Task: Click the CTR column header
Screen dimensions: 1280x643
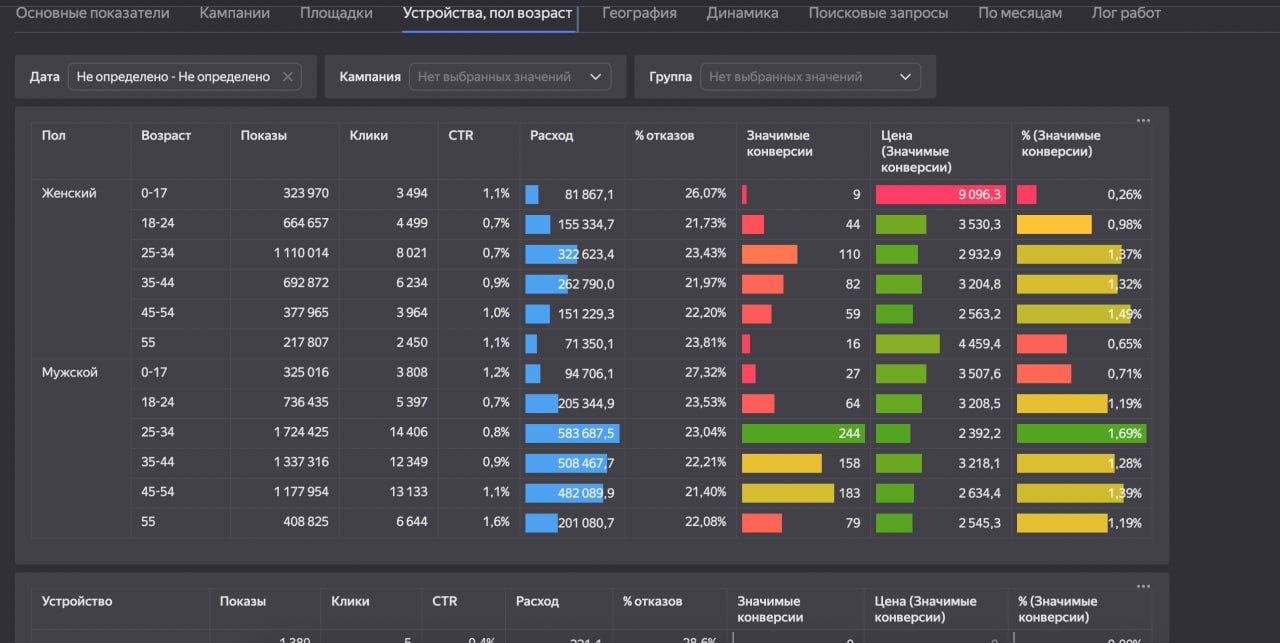Action: (460, 135)
